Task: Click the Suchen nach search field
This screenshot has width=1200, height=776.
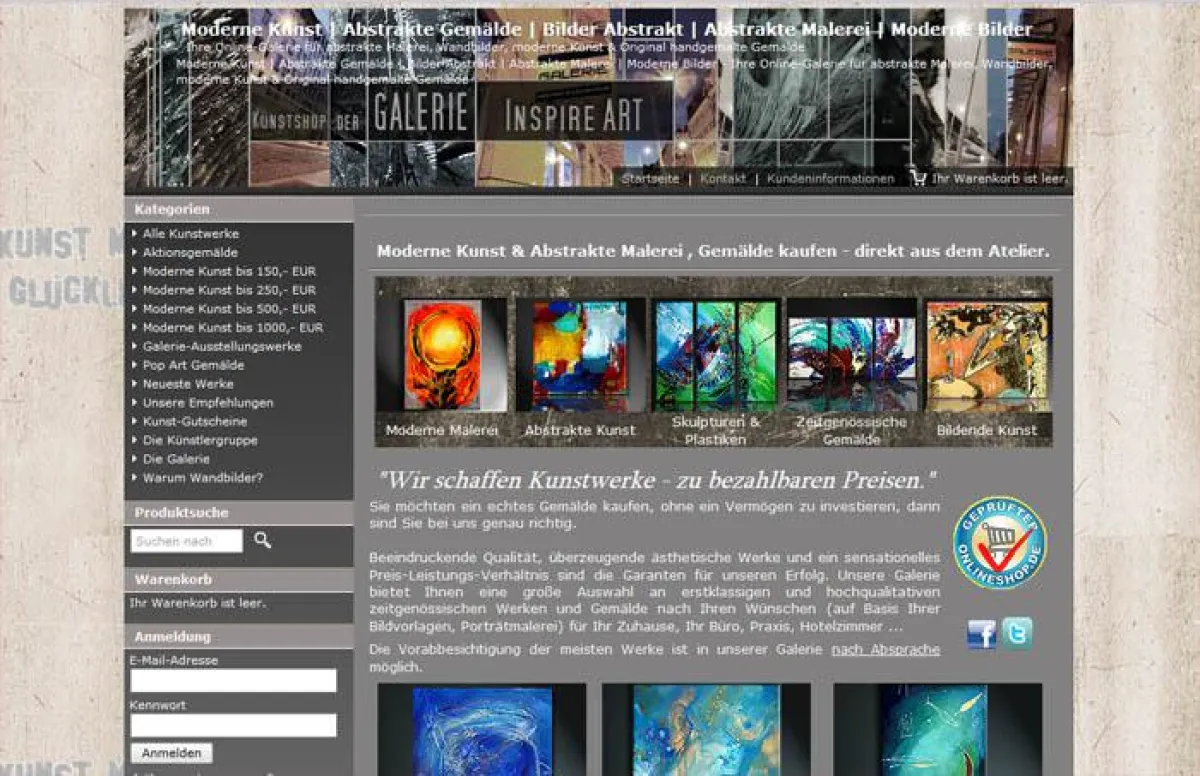Action: pyautogui.click(x=185, y=541)
